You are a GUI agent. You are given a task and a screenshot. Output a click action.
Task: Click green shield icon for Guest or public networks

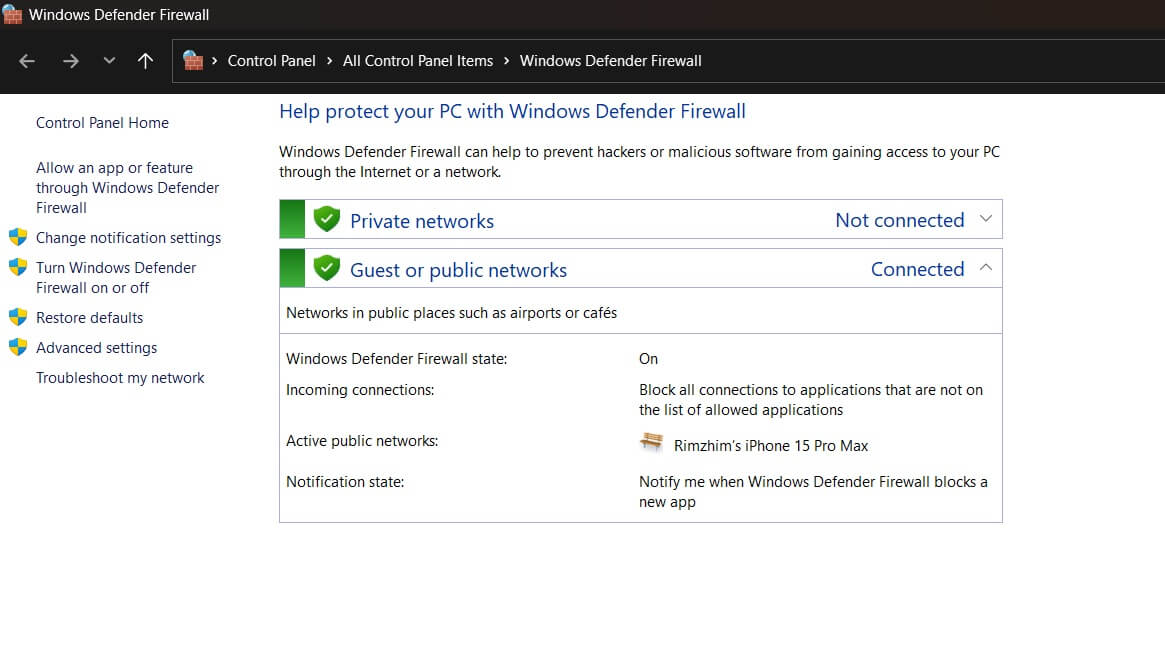tap(326, 268)
